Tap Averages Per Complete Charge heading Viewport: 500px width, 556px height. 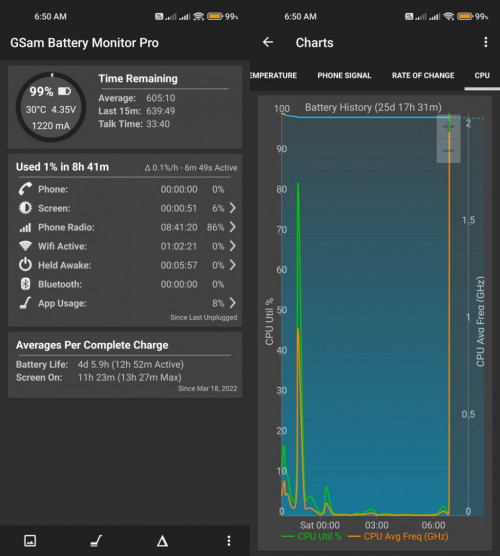pos(92,345)
